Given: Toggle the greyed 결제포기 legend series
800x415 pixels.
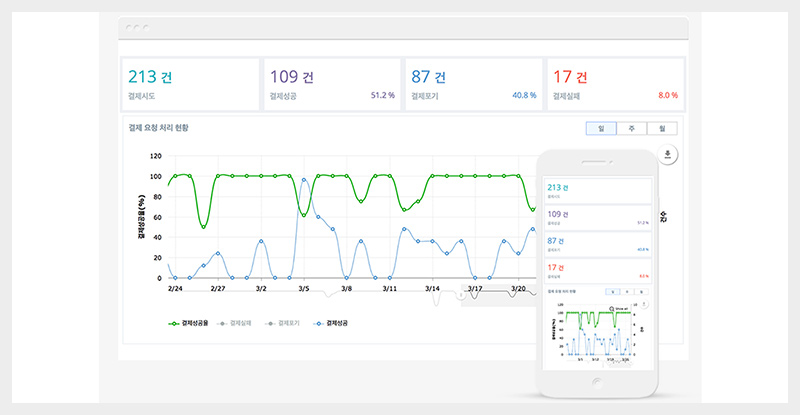Looking at the screenshot, I should [x=285, y=324].
